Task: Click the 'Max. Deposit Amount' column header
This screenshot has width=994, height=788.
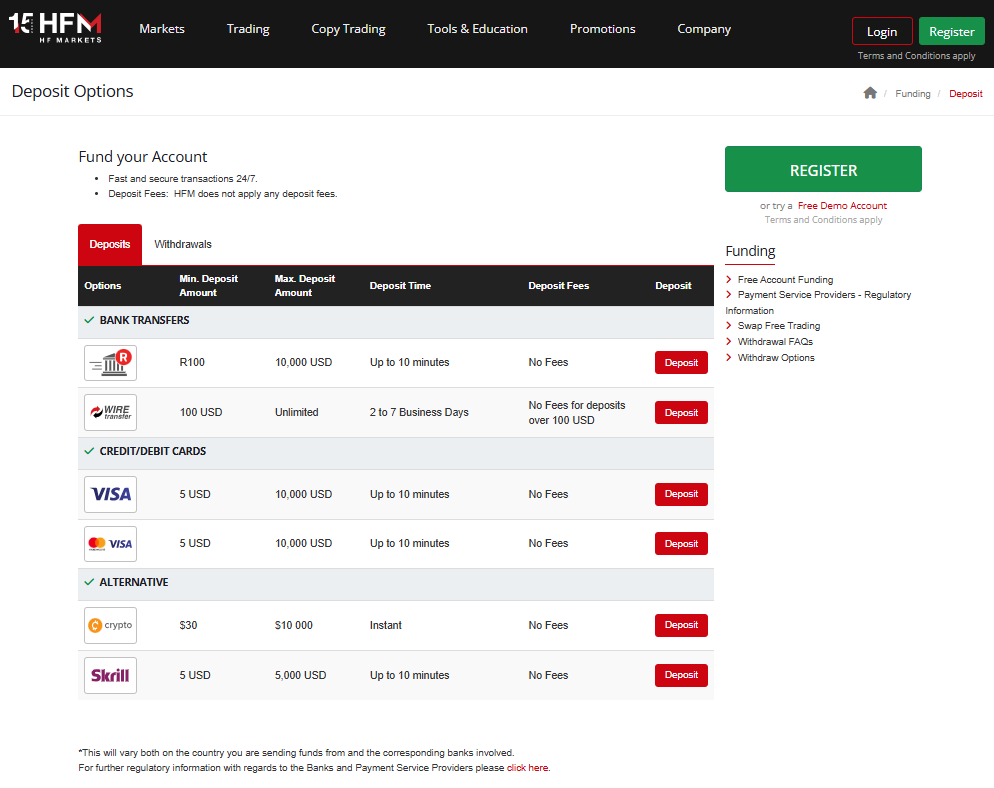Action: 304,286
